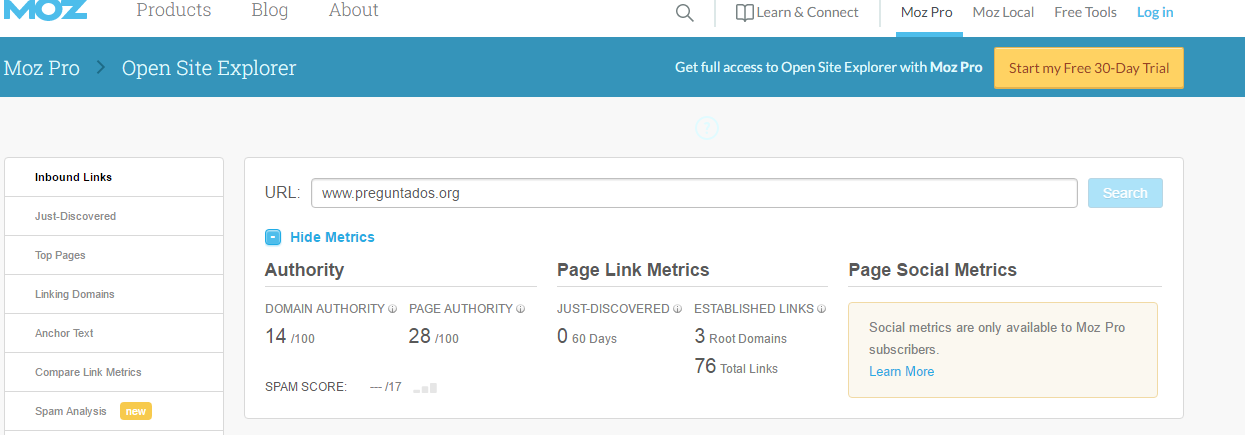The width and height of the screenshot is (1245, 435).
Task: Click the new badge next to Spam Analysis
Action: (x=135, y=411)
